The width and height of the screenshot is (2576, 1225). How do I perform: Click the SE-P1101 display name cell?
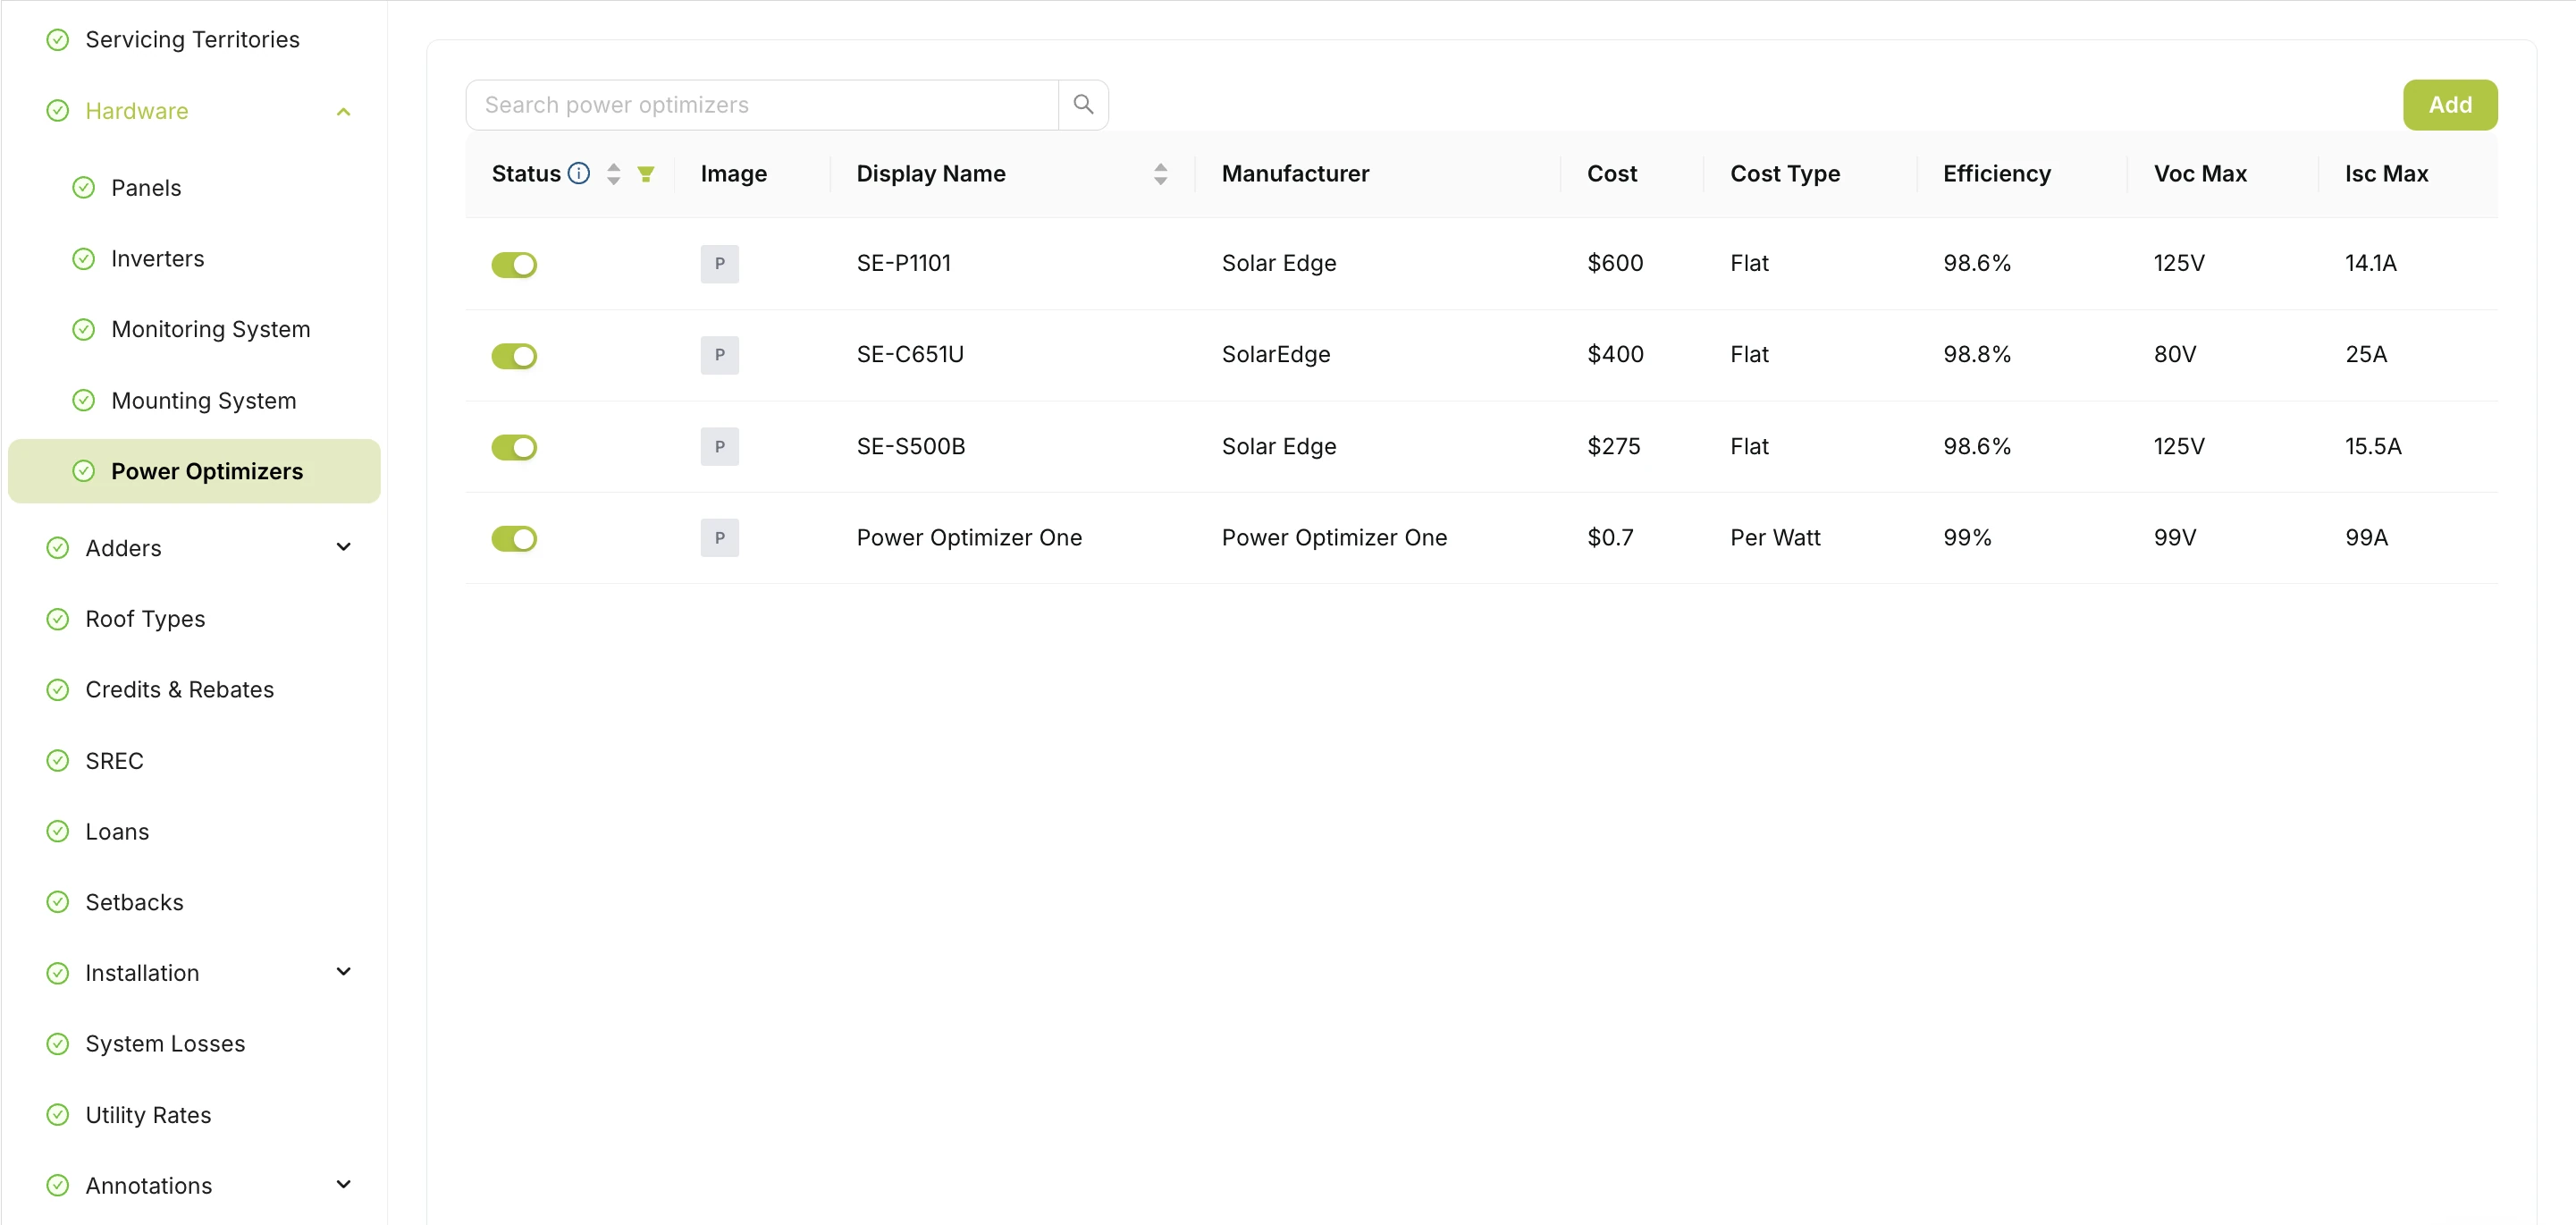pyautogui.click(x=904, y=263)
